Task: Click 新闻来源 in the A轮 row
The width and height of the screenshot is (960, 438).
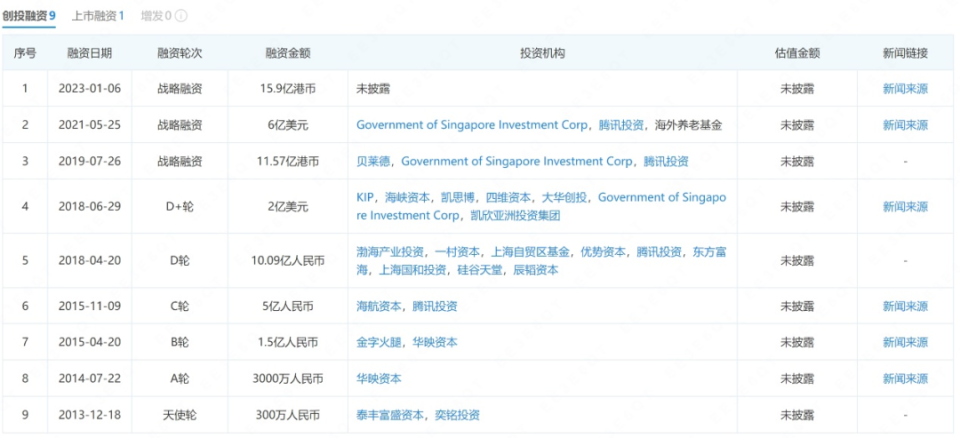Action: coord(905,379)
